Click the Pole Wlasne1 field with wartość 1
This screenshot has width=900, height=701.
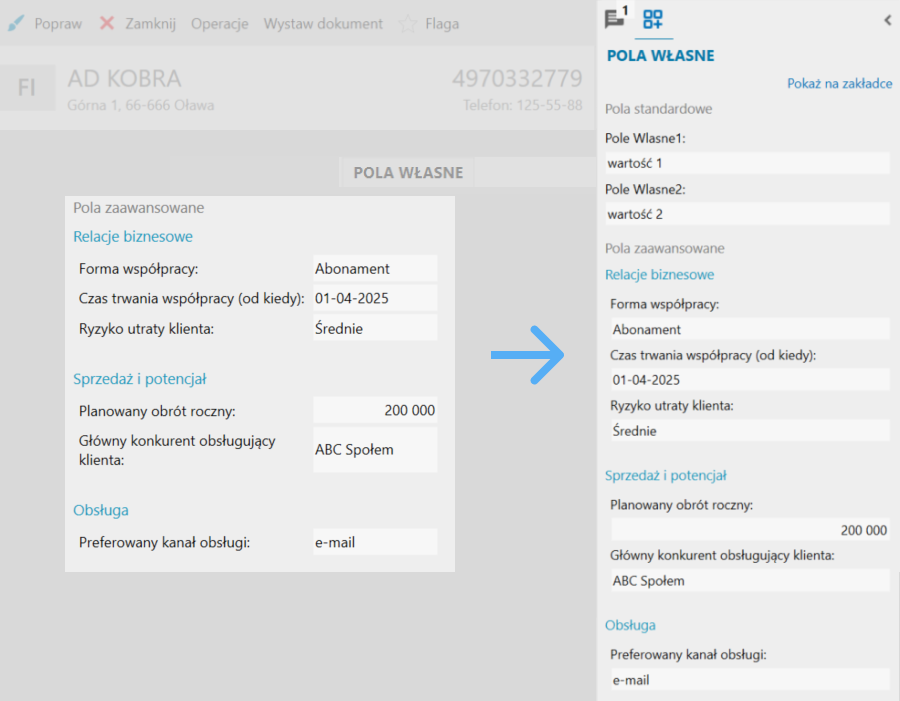747,163
